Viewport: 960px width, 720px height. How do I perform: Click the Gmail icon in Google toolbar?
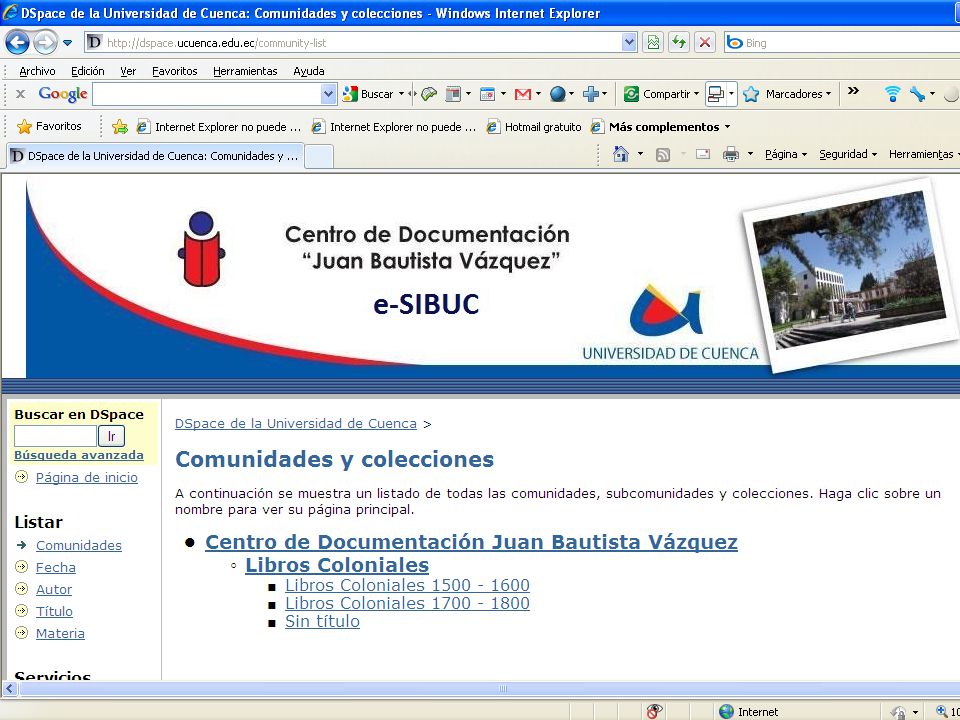pos(522,94)
